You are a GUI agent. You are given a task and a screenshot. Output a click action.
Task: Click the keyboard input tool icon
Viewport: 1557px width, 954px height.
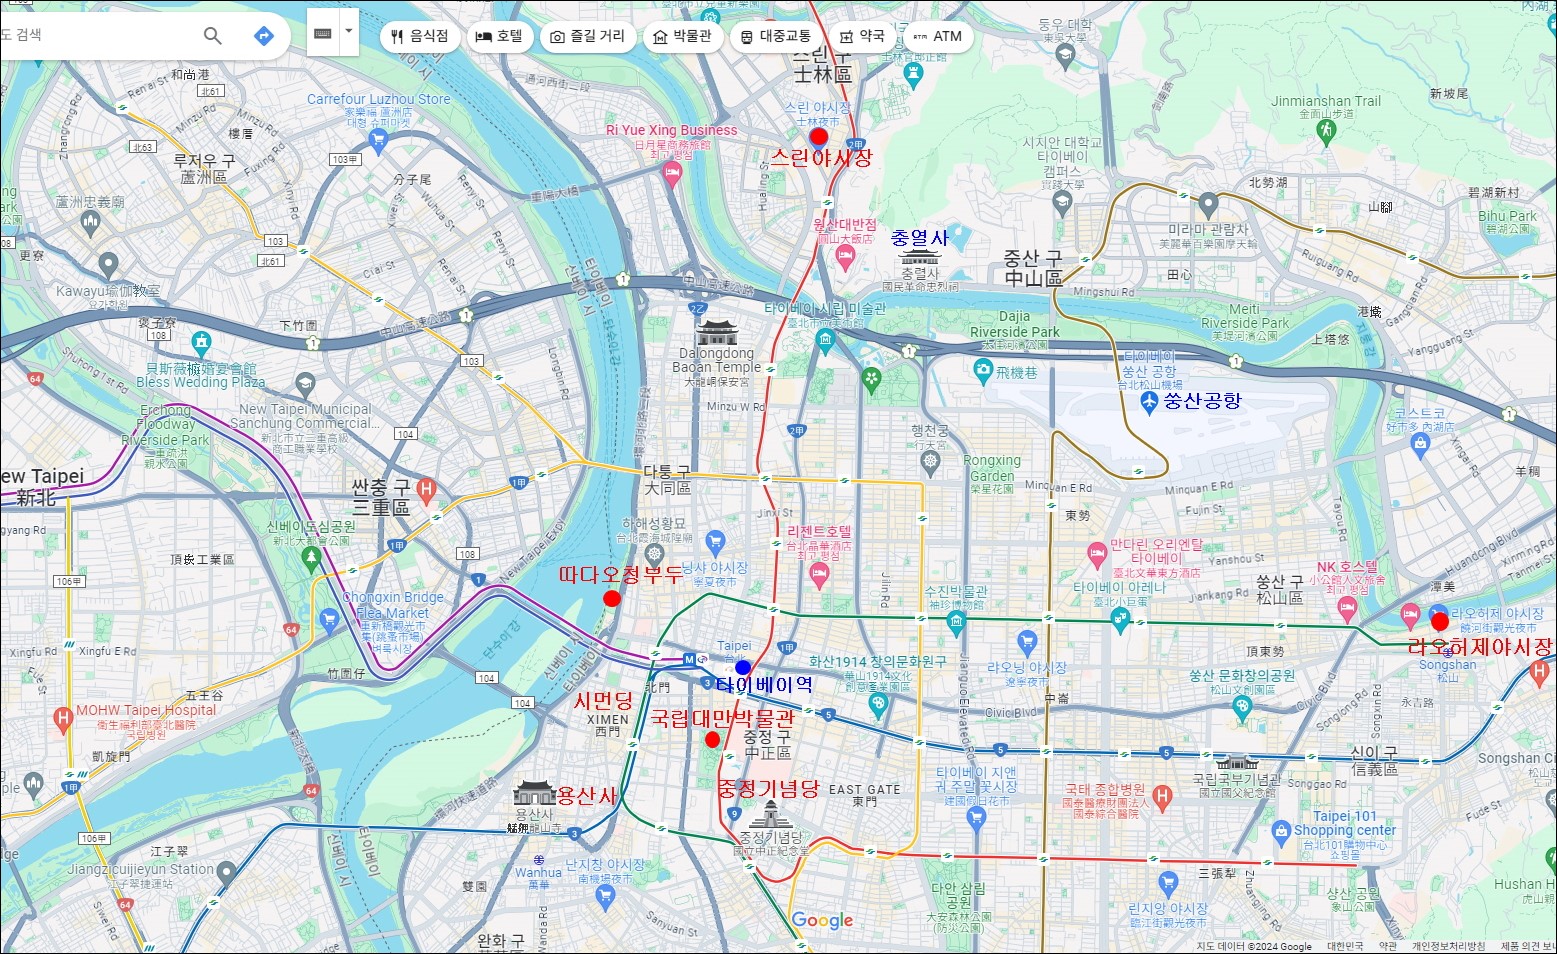323,33
